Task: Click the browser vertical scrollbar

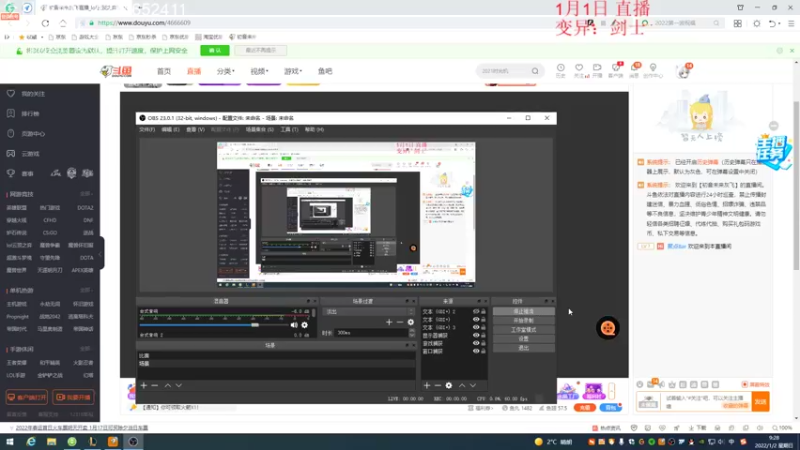Action: click(796, 186)
